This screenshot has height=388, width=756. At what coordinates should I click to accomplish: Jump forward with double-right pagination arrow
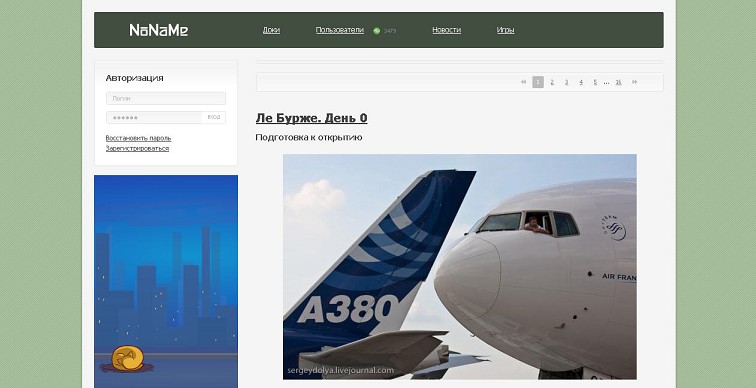634,82
